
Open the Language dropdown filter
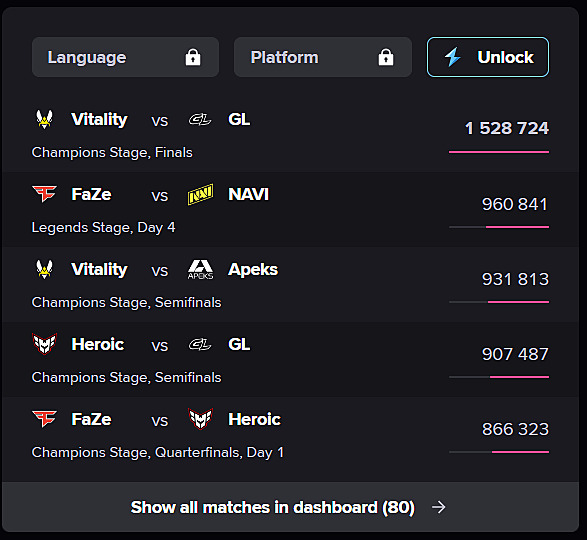pyautogui.click(x=125, y=57)
